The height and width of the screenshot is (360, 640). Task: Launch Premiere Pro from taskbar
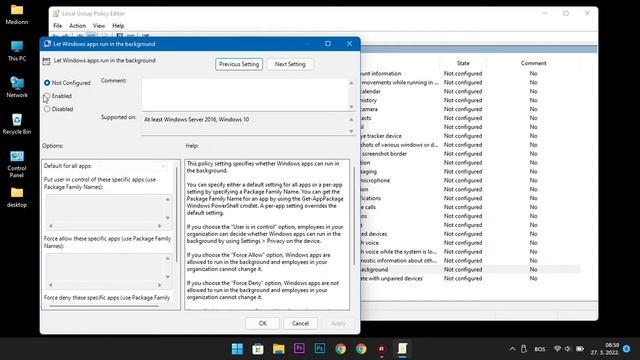pyautogui.click(x=299, y=349)
